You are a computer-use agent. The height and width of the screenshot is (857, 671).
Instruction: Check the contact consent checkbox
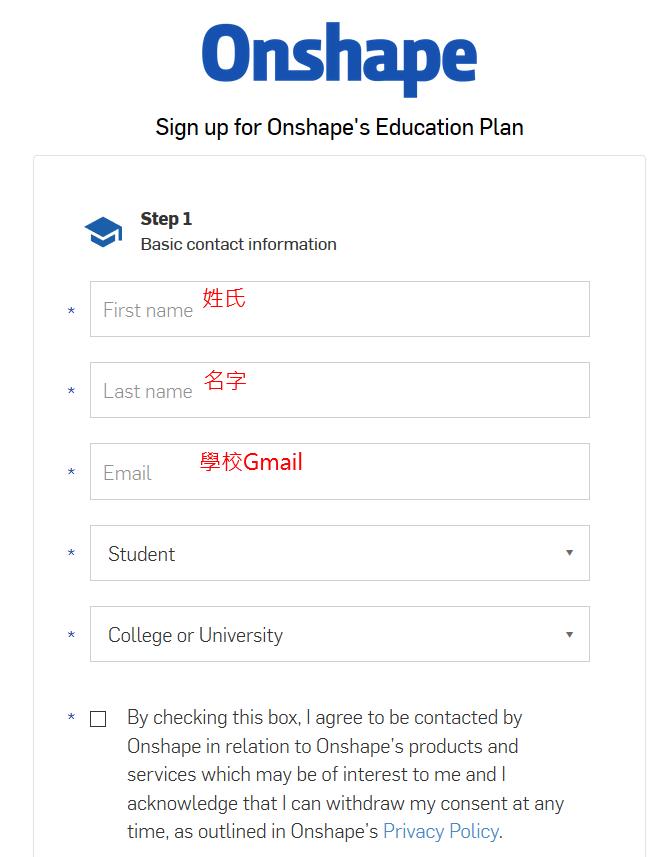(x=98, y=719)
